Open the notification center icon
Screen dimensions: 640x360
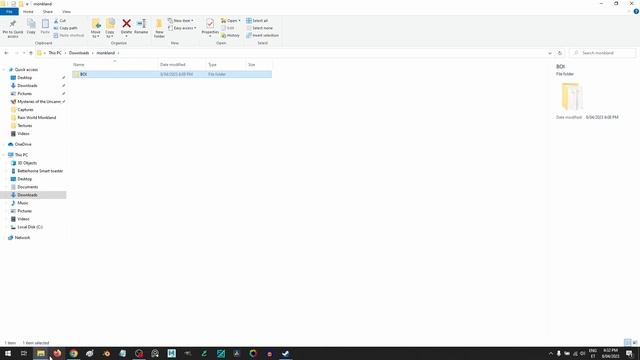[629, 353]
